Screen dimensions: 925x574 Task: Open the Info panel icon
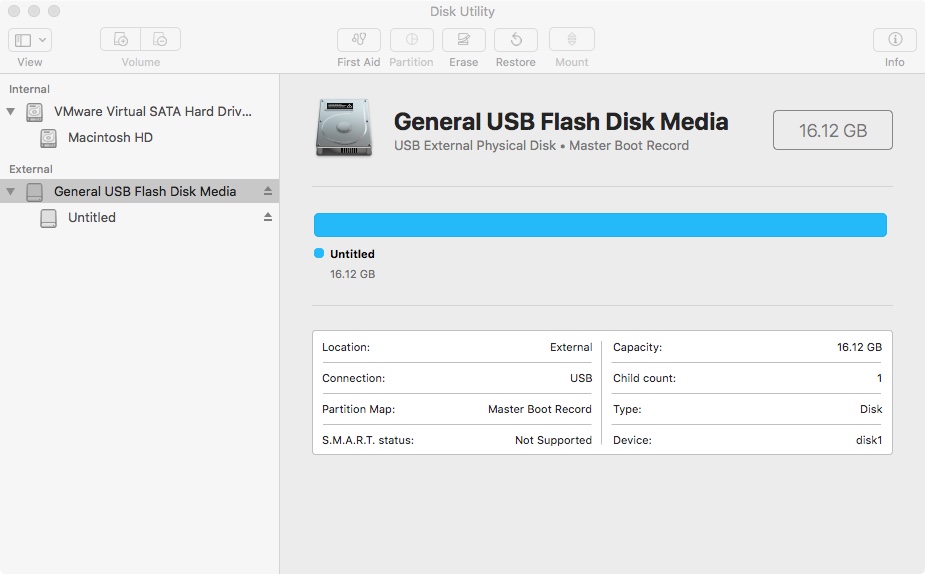pos(894,40)
